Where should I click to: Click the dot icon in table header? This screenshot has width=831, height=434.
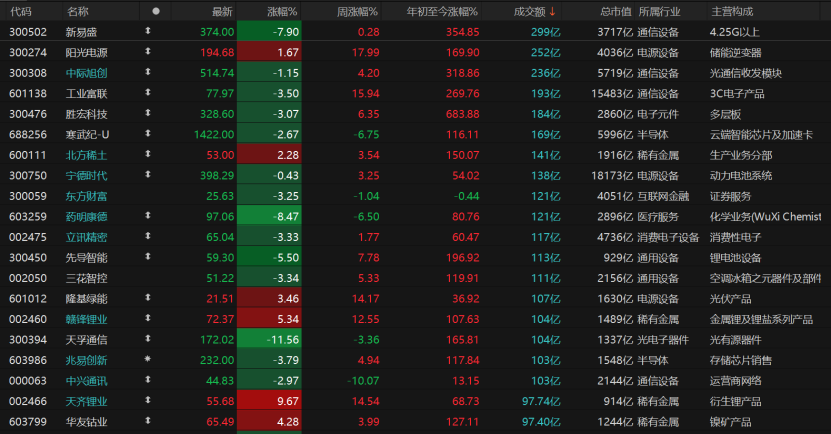tap(155, 11)
